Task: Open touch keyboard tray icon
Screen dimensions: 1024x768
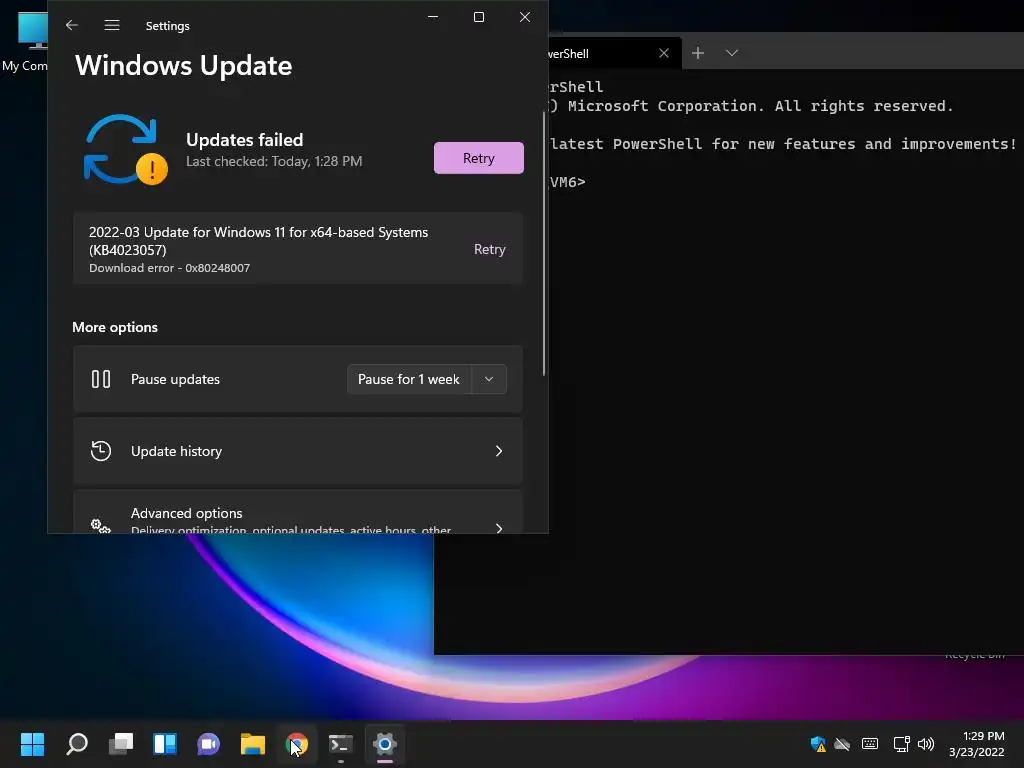Action: point(870,744)
